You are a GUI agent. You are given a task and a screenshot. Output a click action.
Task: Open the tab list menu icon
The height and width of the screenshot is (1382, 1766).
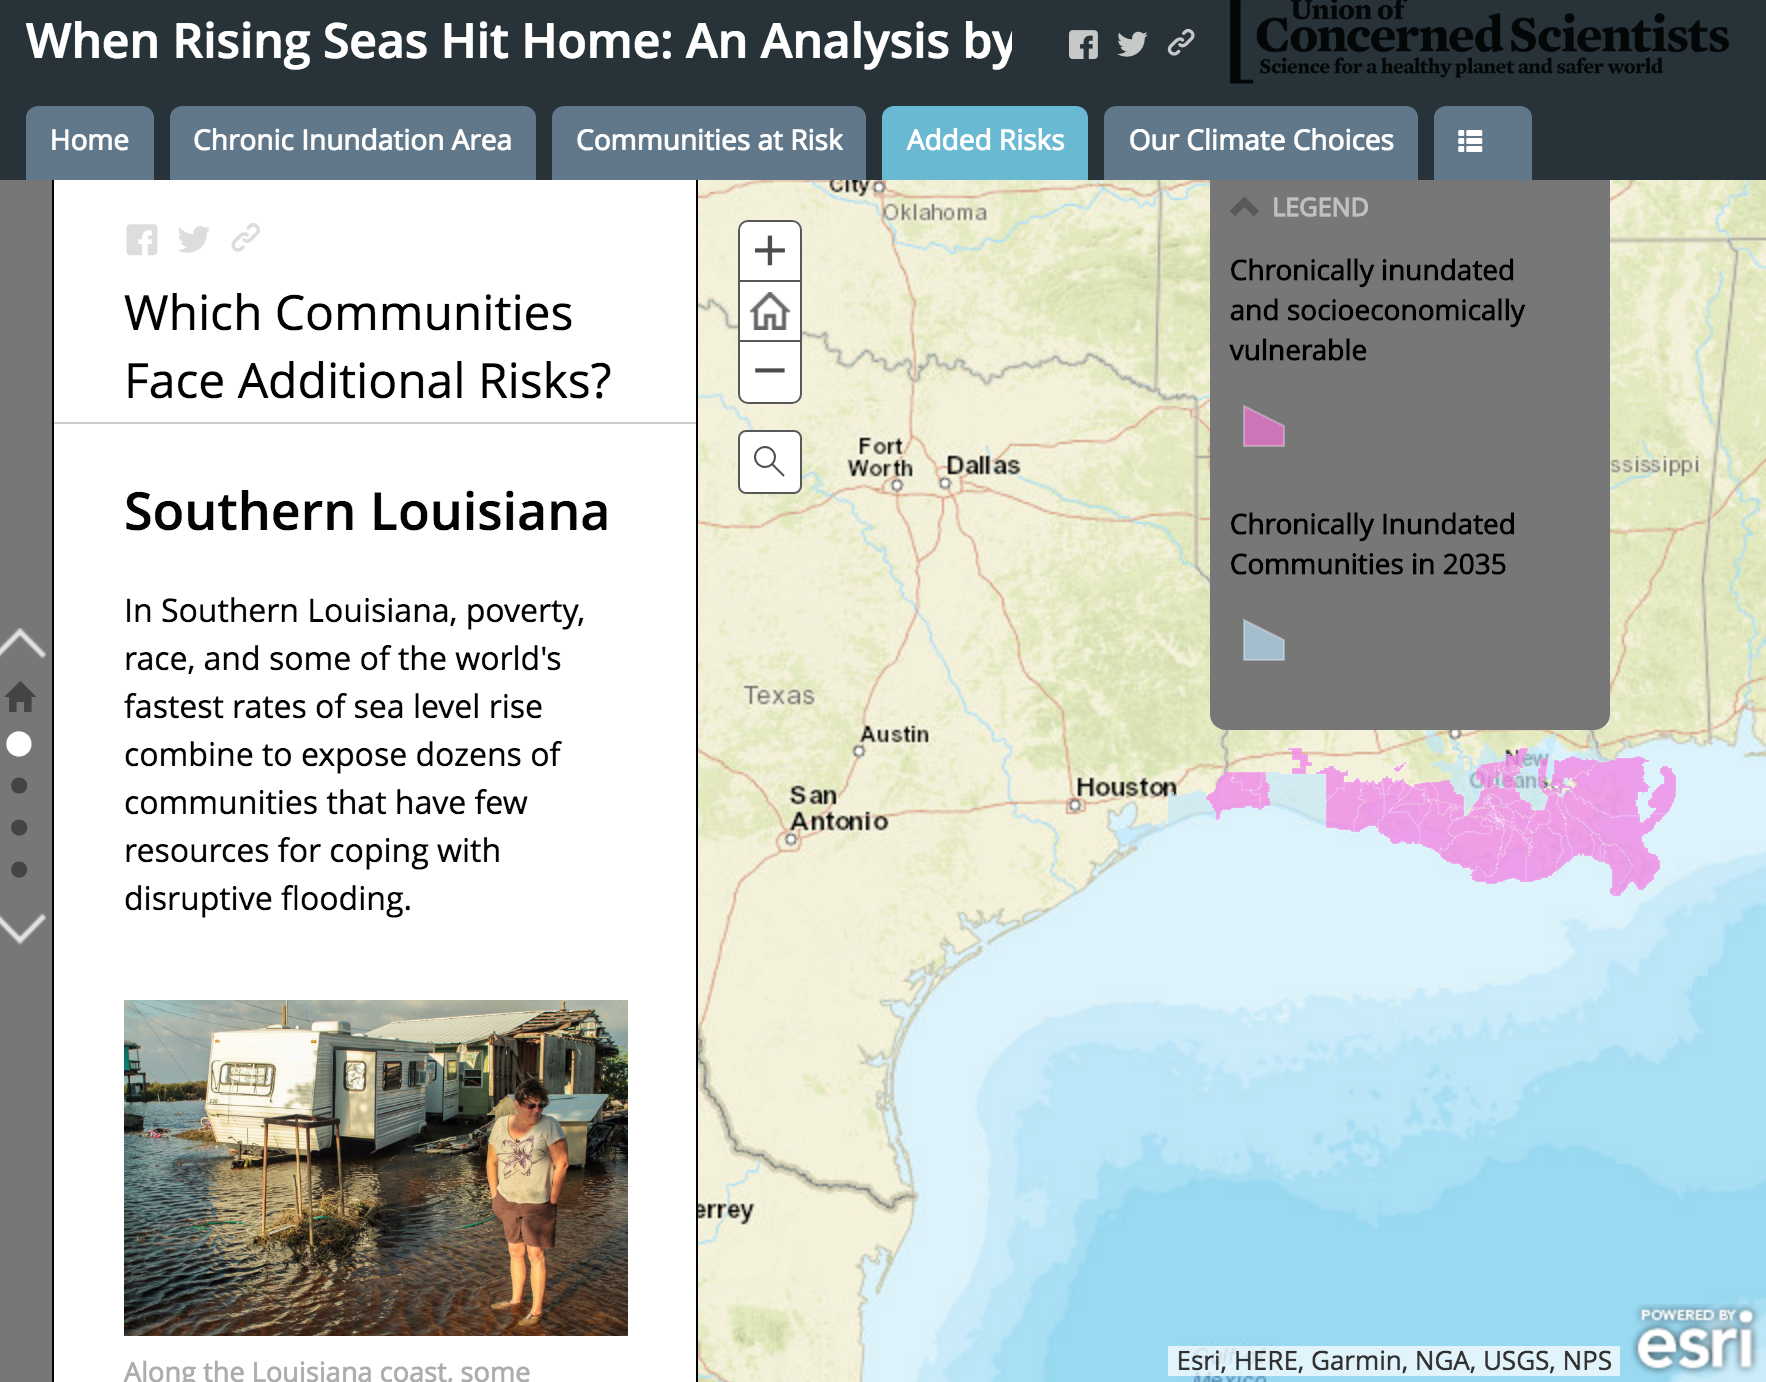(x=1470, y=142)
